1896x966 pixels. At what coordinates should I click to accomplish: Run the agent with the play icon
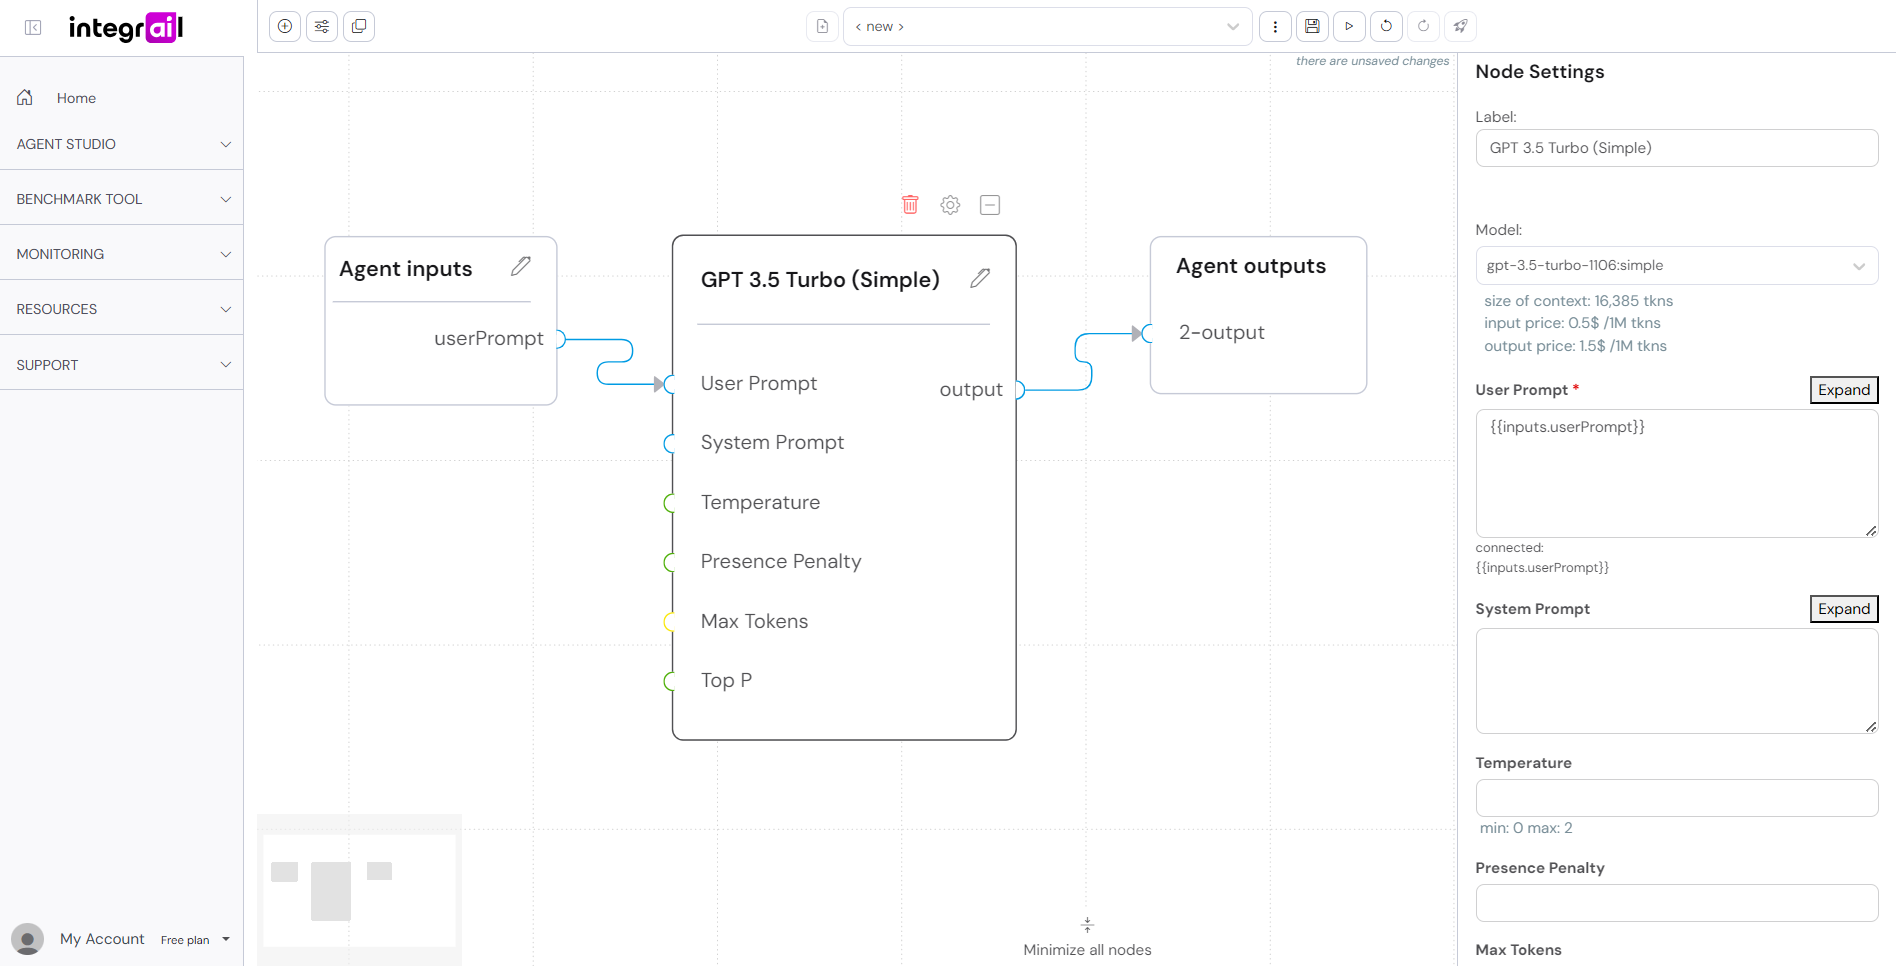(1349, 27)
